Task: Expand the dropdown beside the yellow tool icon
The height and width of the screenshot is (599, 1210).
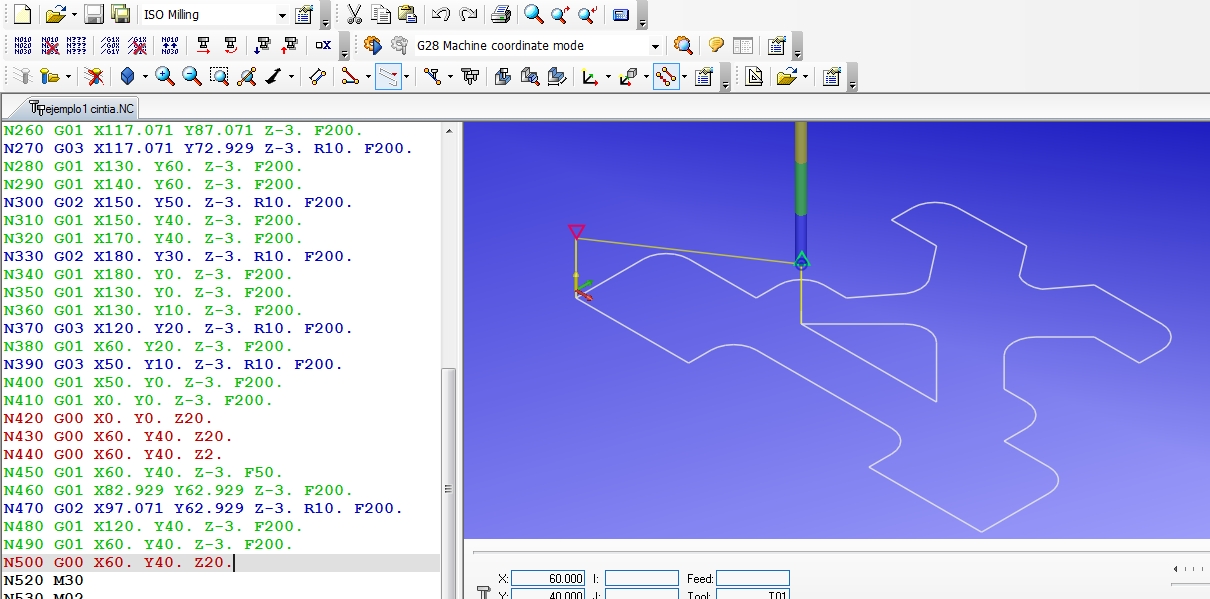Action: [x=68, y=76]
